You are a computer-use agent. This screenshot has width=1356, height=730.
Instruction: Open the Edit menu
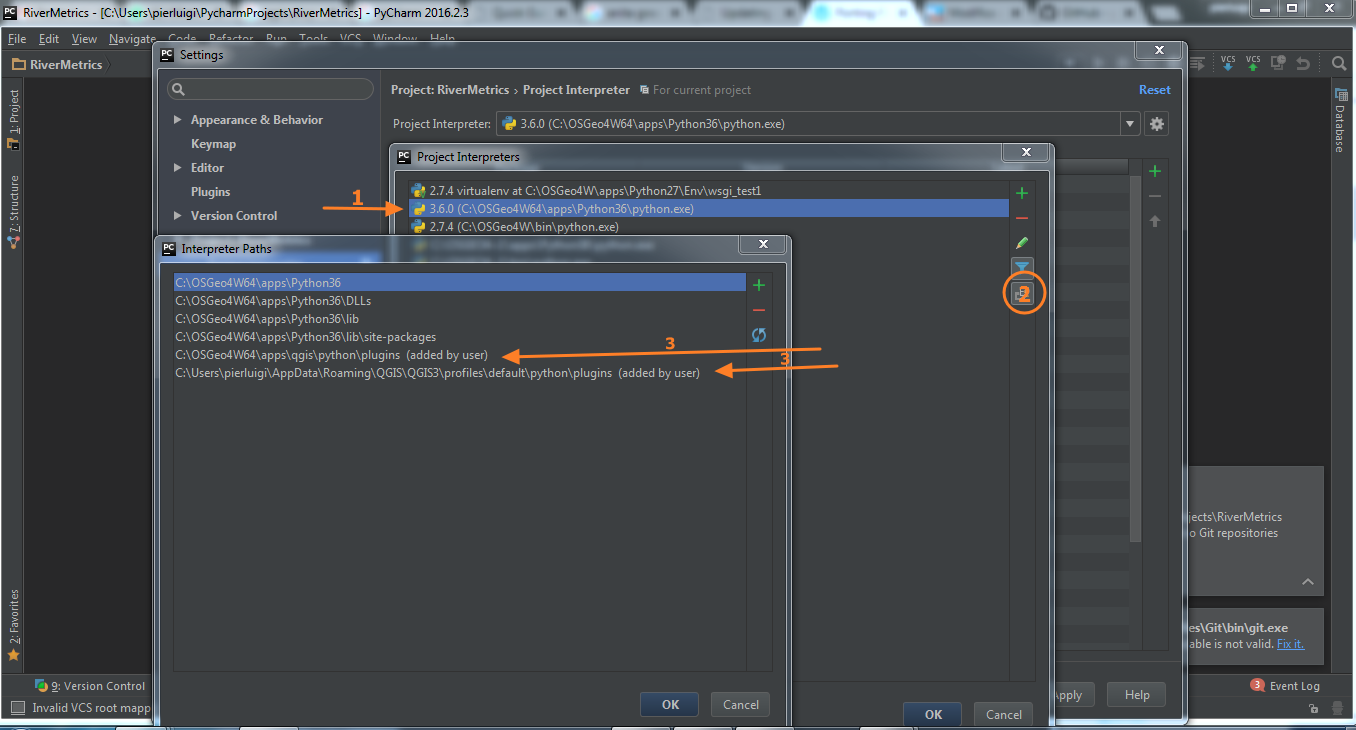[x=49, y=38]
